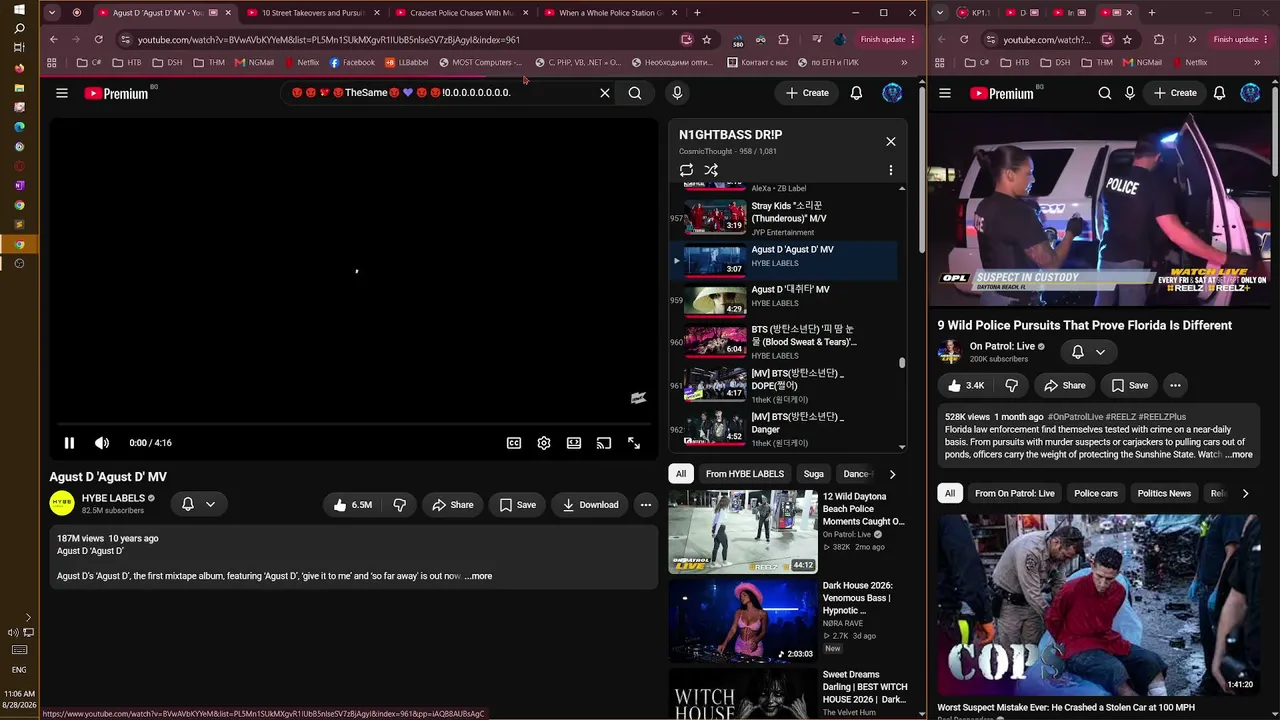
Task: Open the MOST Computers bookmark
Action: pyautogui.click(x=479, y=62)
